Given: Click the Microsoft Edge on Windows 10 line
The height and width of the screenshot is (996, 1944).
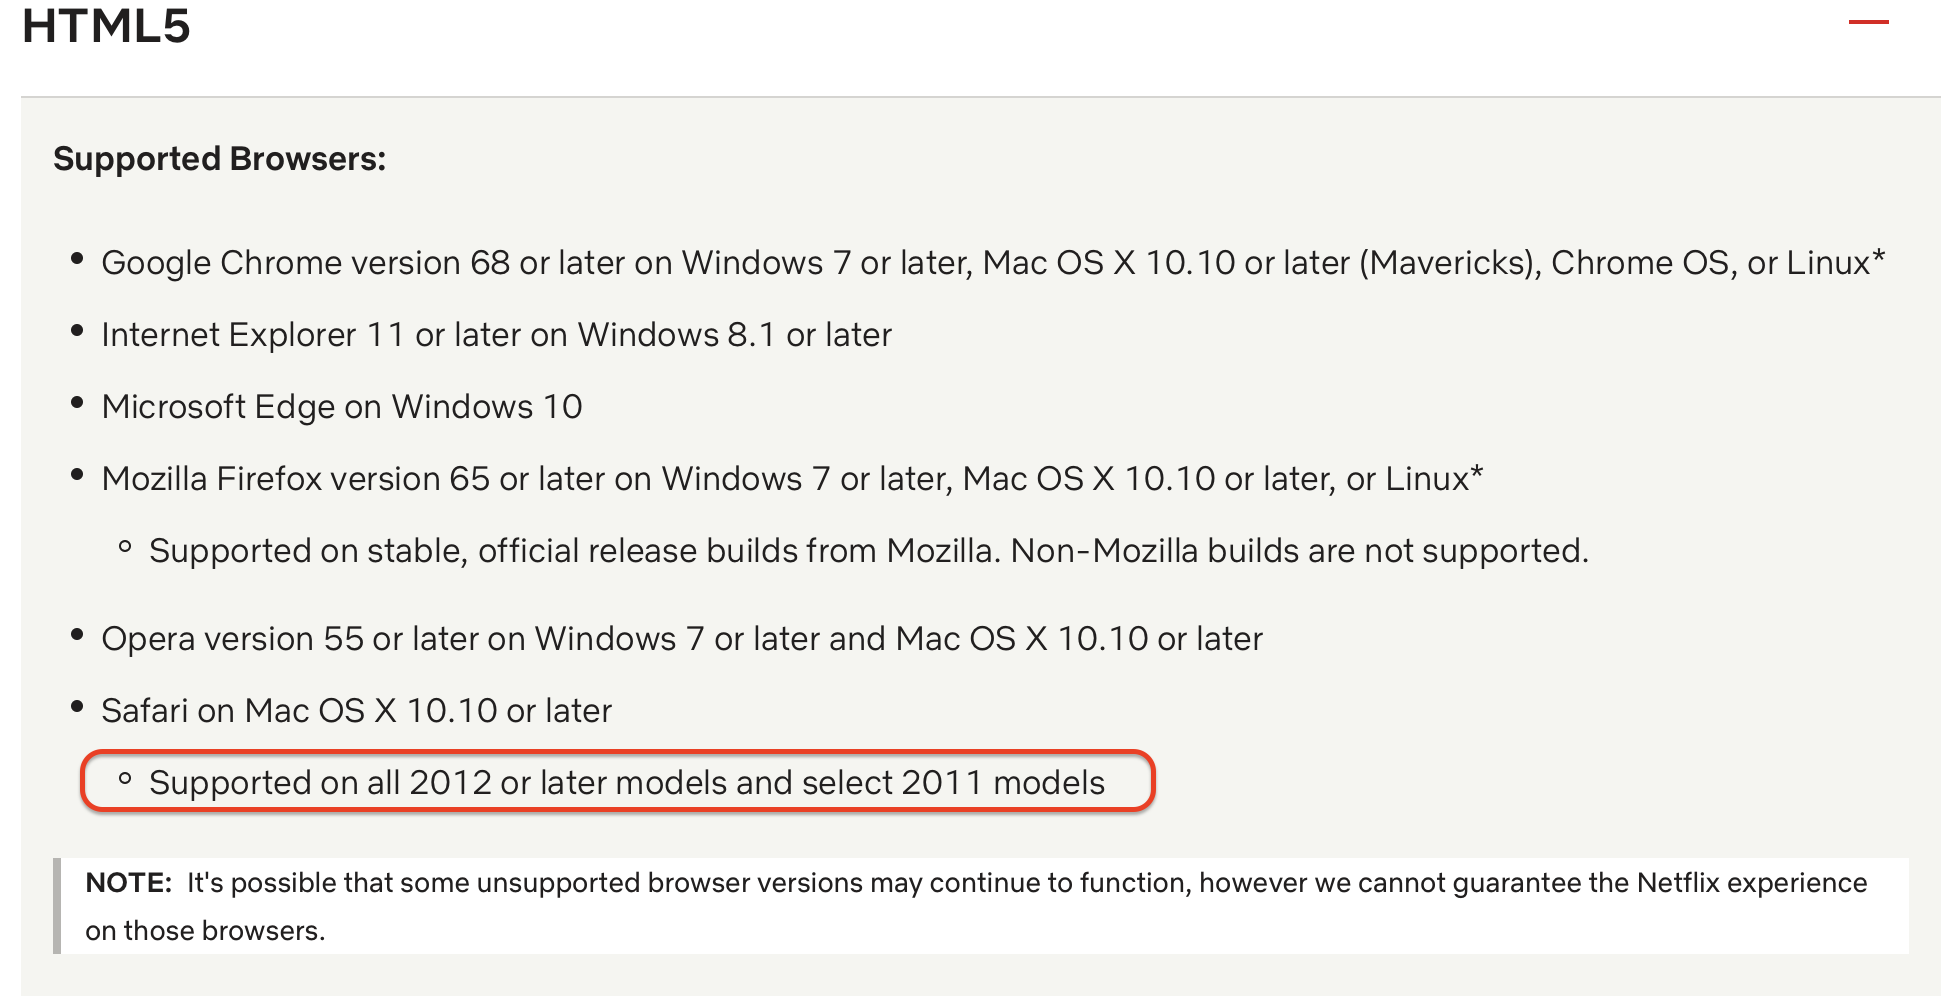Looking at the screenshot, I should coord(341,407).
